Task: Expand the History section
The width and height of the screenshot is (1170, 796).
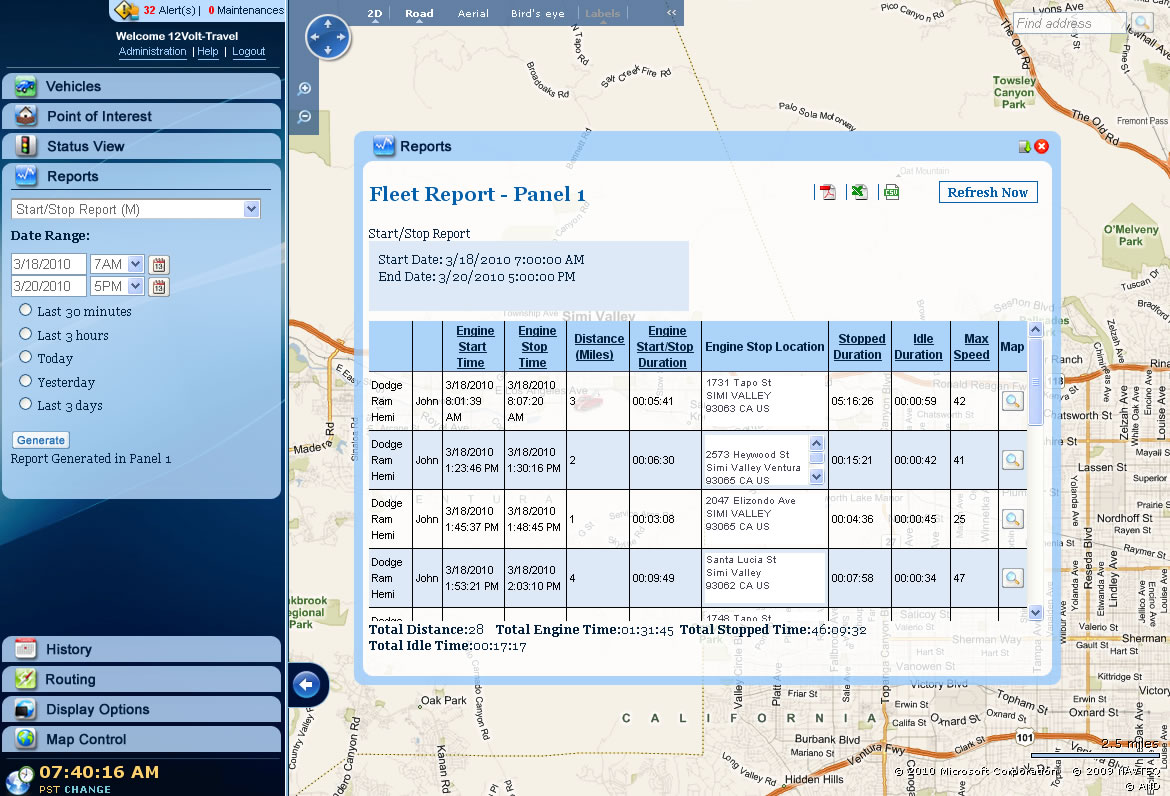Action: pos(142,649)
